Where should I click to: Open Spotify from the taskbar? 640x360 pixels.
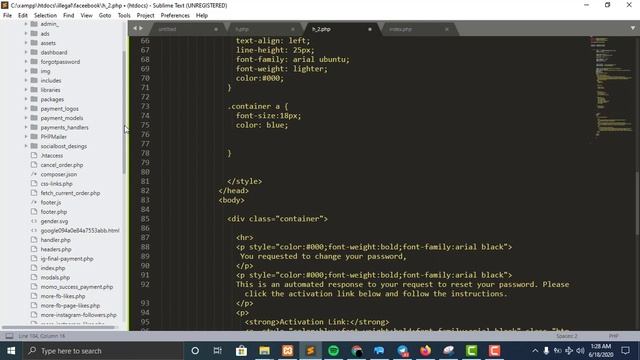click(333, 351)
